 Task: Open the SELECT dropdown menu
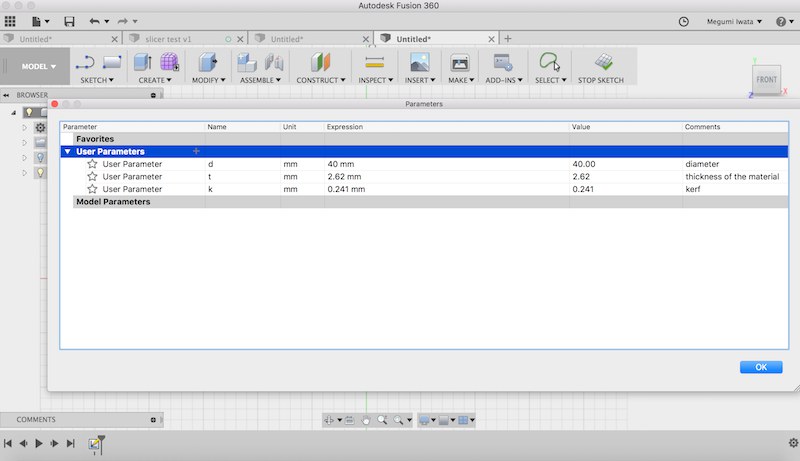coord(551,80)
